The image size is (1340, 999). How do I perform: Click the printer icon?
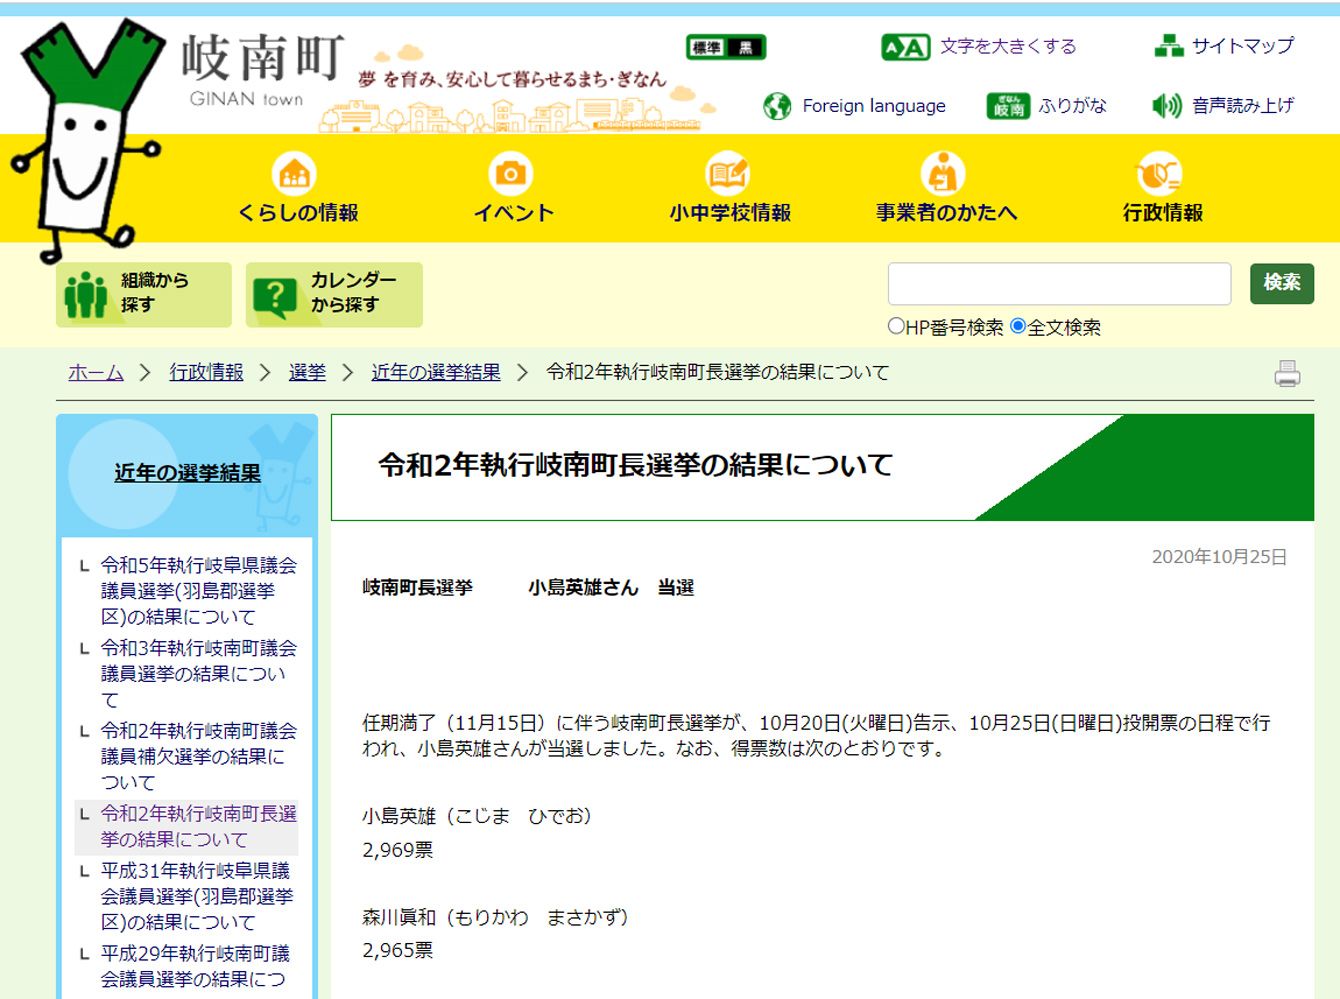pos(1287,374)
